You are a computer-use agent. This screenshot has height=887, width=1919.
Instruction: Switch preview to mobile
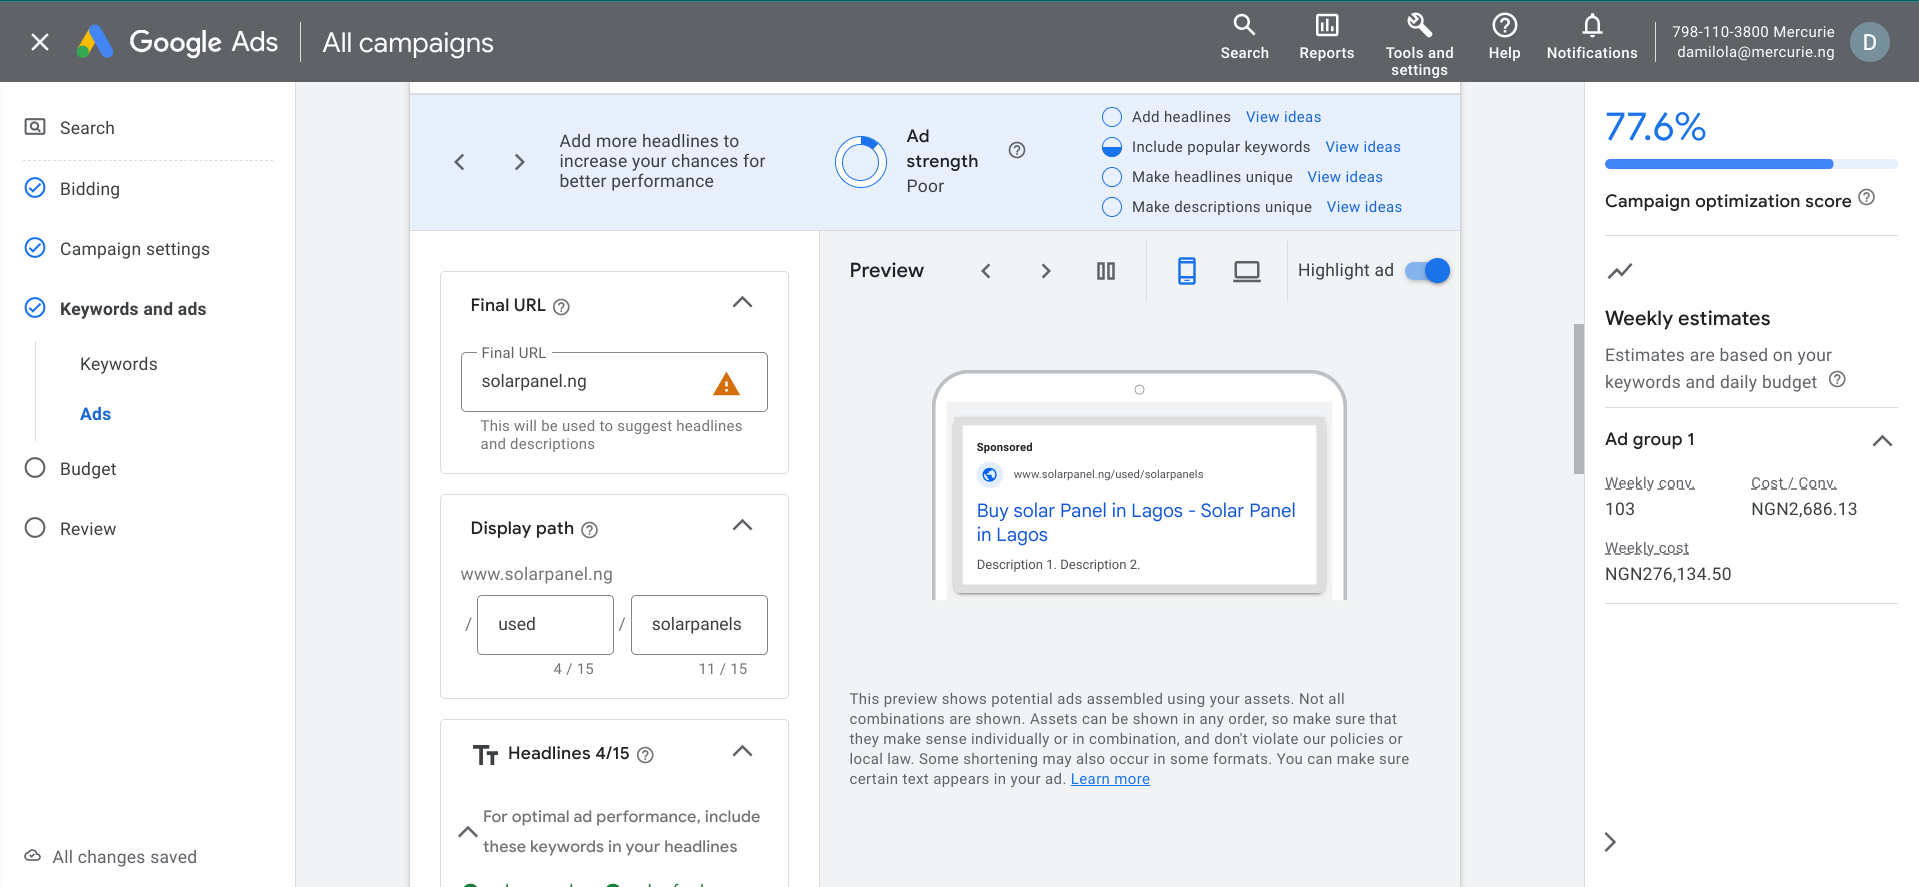(1187, 271)
